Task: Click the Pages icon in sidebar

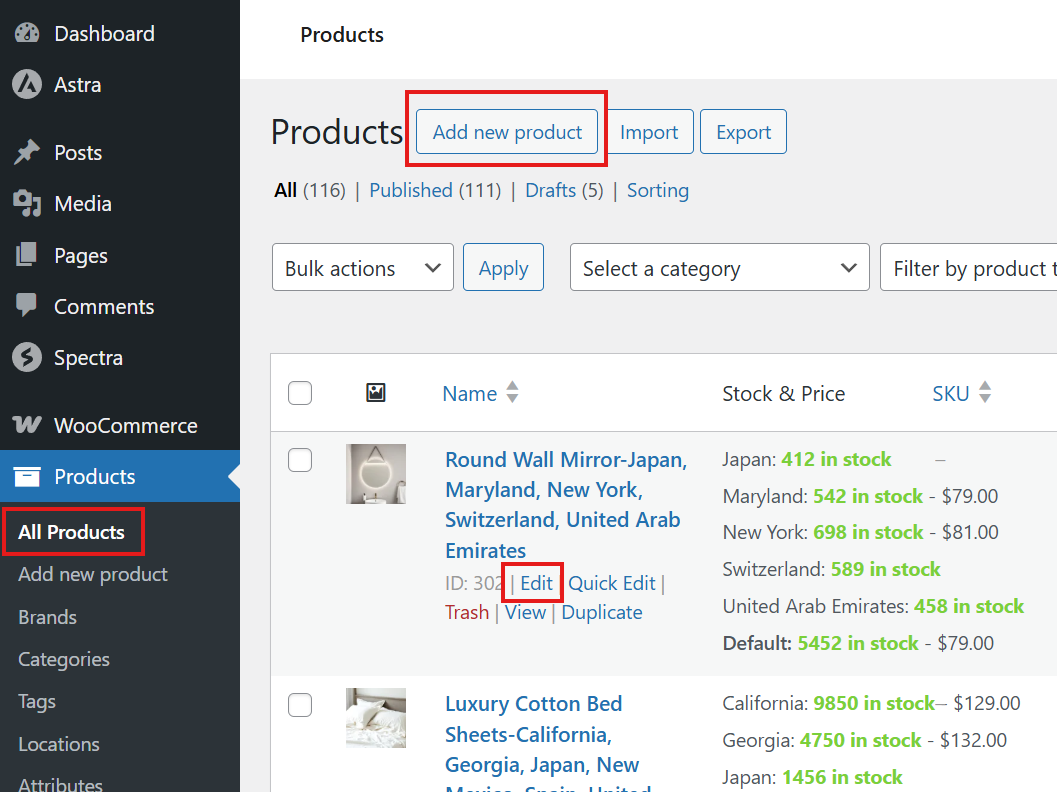Action: tap(27, 256)
